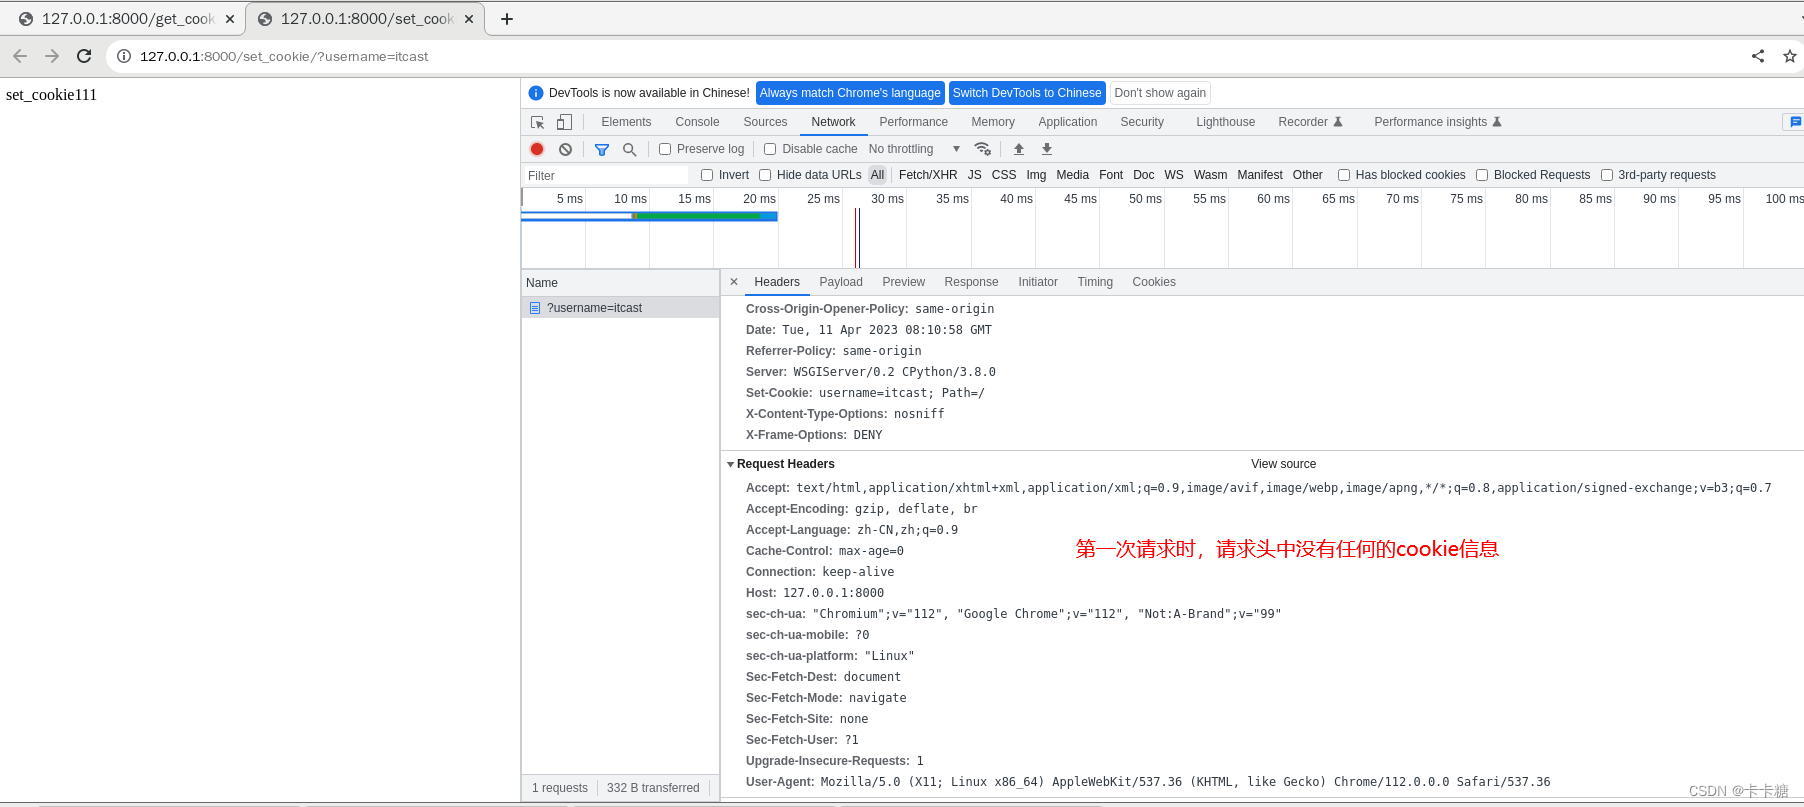The image size is (1804, 807).
Task: Close the set_cookie browser tab
Action: [x=469, y=19]
